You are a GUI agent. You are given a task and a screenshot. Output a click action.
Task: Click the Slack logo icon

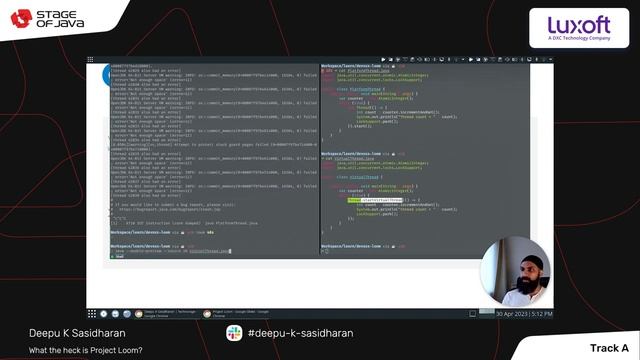[x=234, y=333]
